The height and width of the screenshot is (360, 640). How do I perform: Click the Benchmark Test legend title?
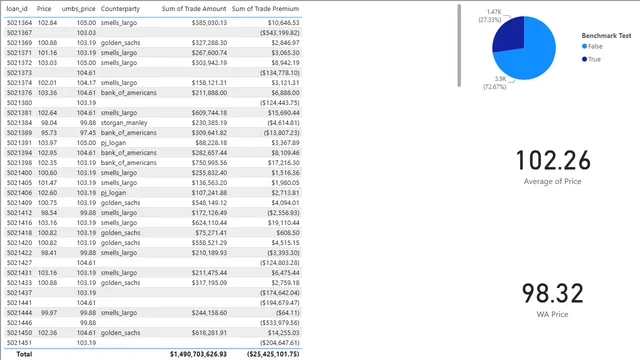(x=606, y=36)
